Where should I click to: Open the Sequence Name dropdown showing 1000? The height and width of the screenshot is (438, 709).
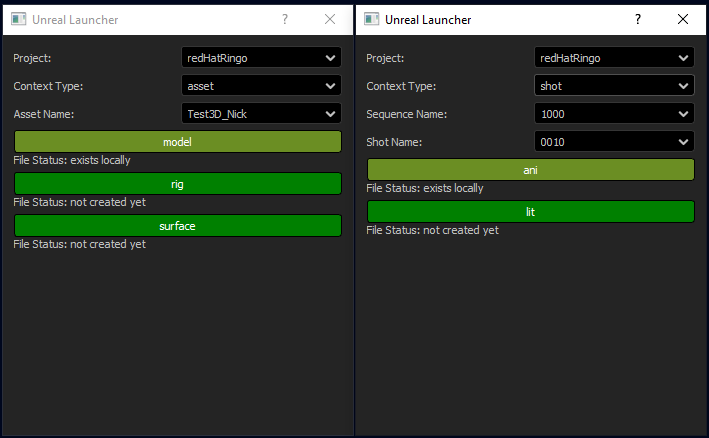pos(614,114)
